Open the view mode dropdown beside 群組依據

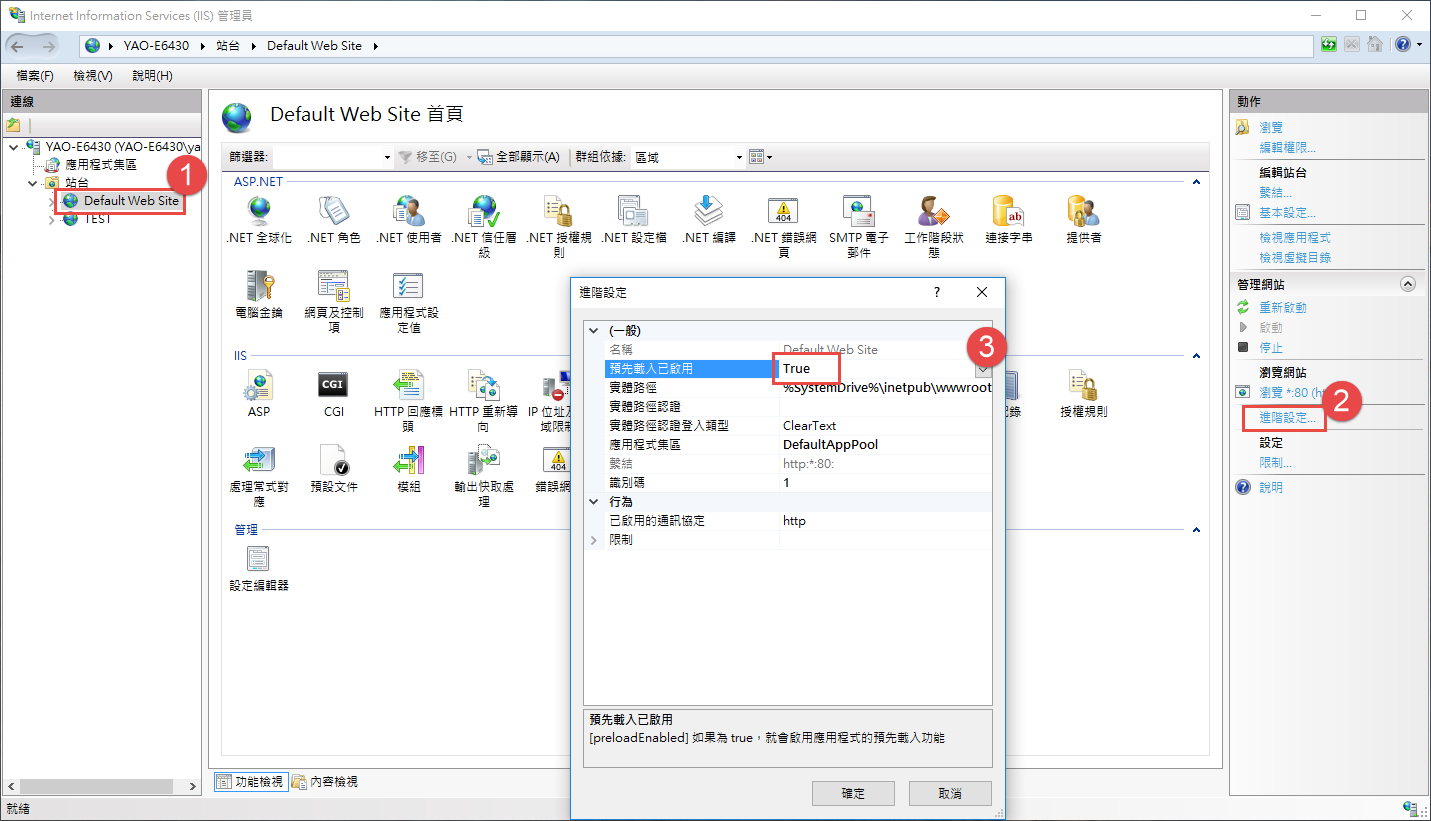(761, 157)
